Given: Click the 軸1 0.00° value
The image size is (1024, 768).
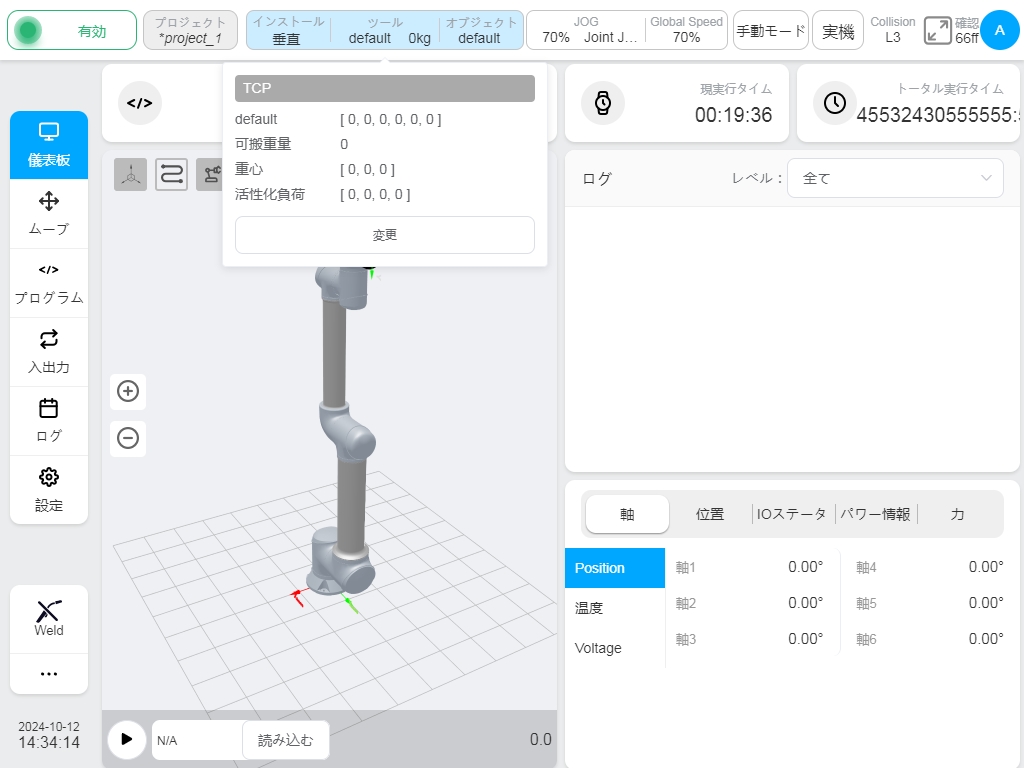Looking at the screenshot, I should click(805, 567).
